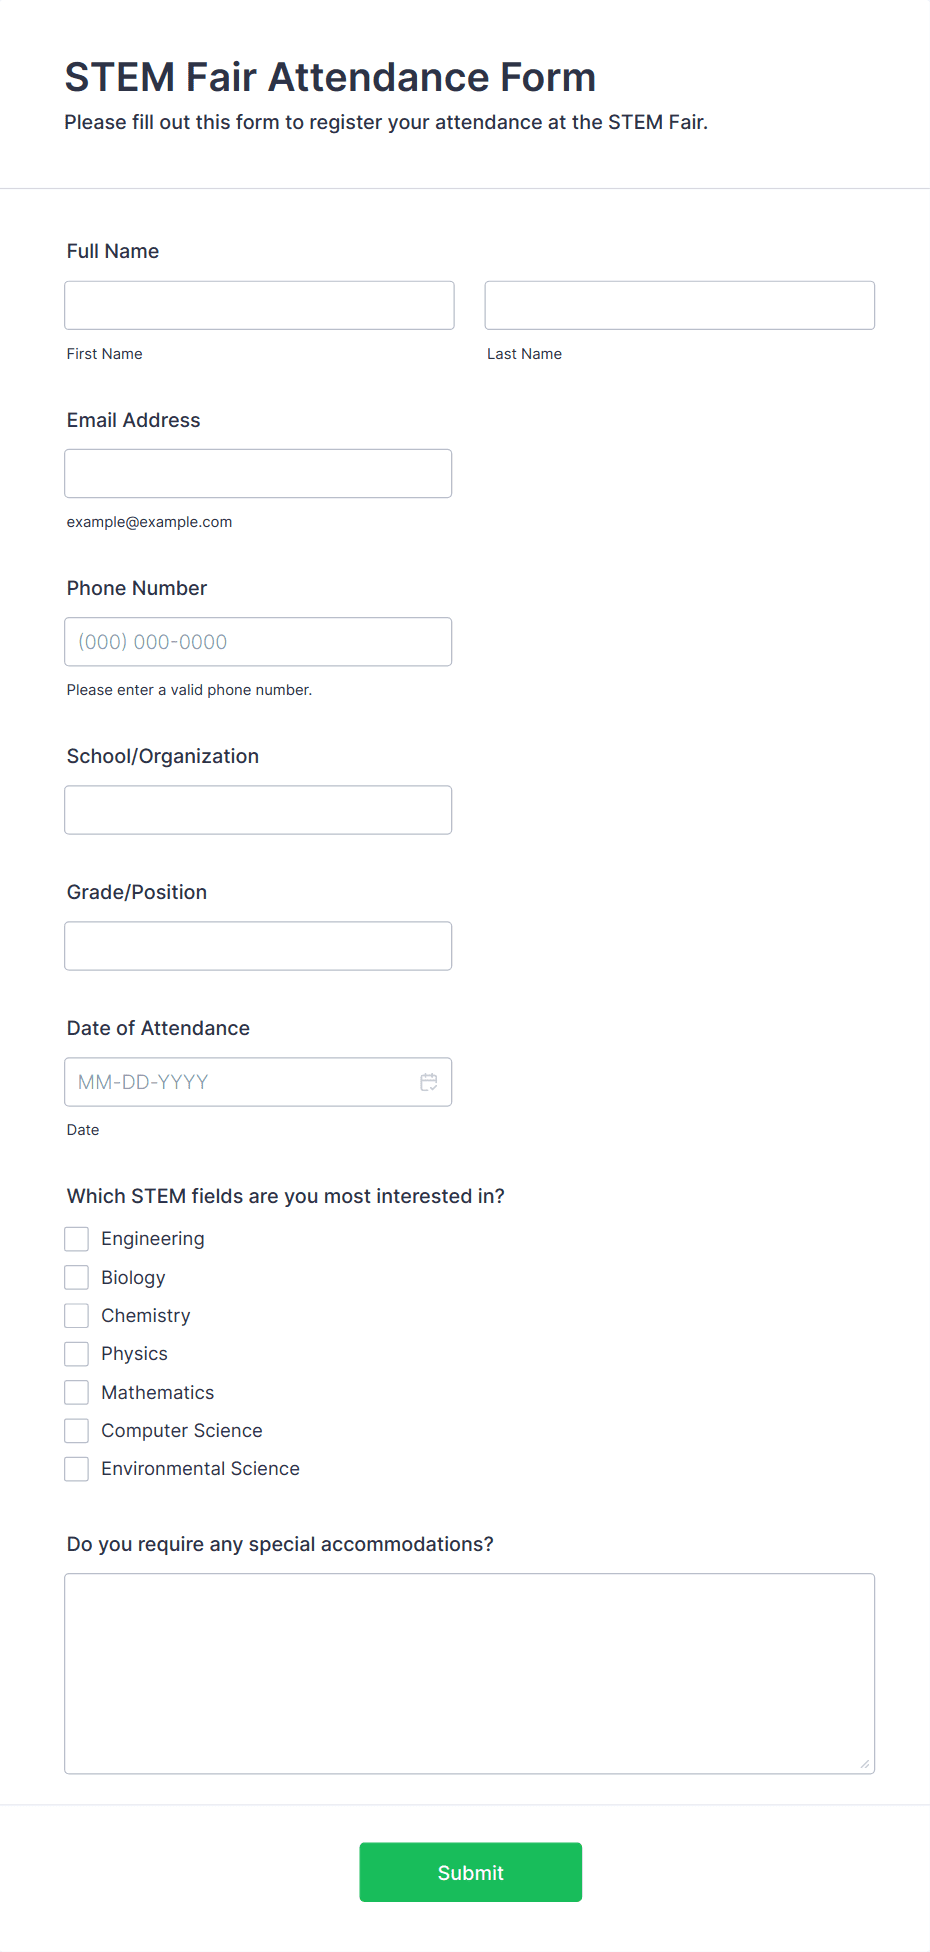Screen dimensions: 930x1952
Task: Click into the Last Name field
Action: [680, 305]
